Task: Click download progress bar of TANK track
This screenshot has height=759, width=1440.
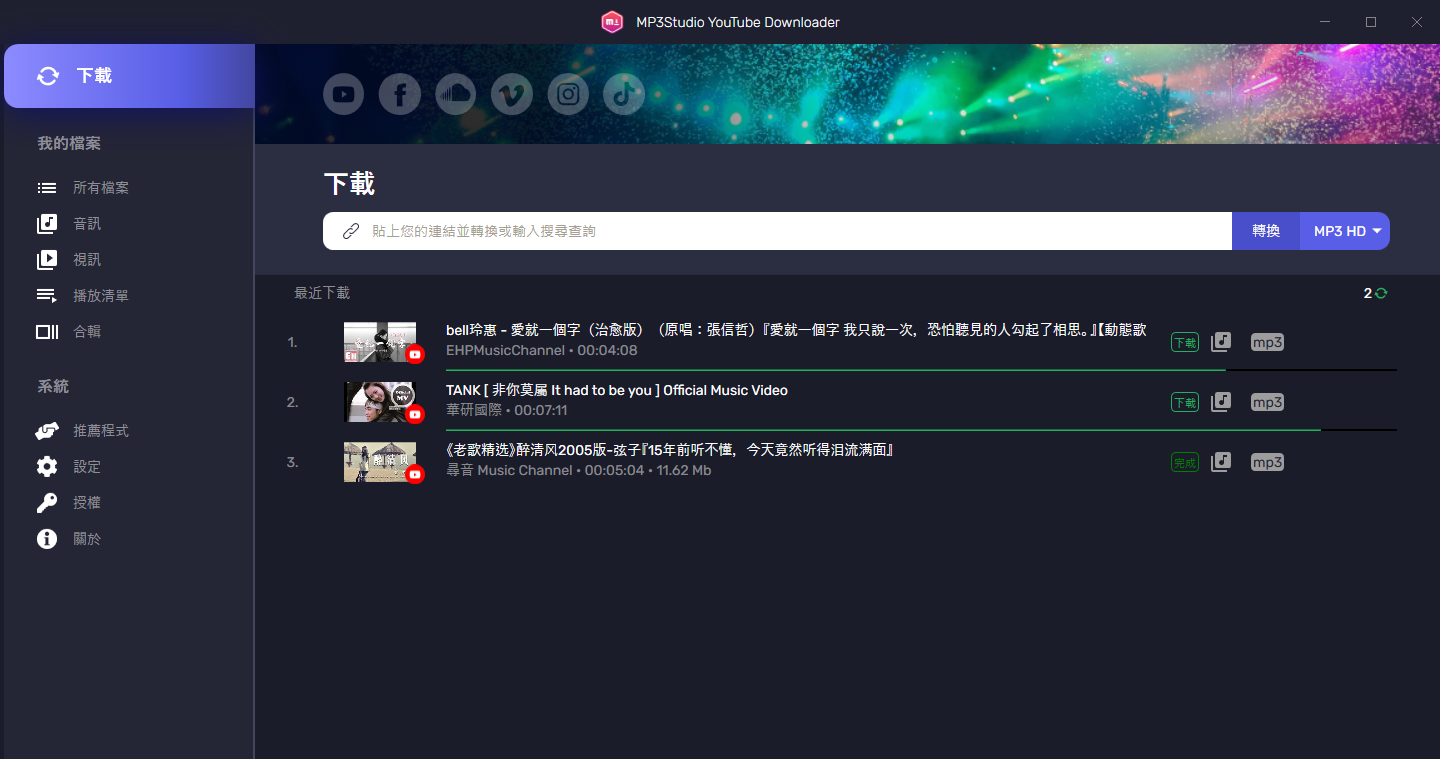Action: coord(921,430)
